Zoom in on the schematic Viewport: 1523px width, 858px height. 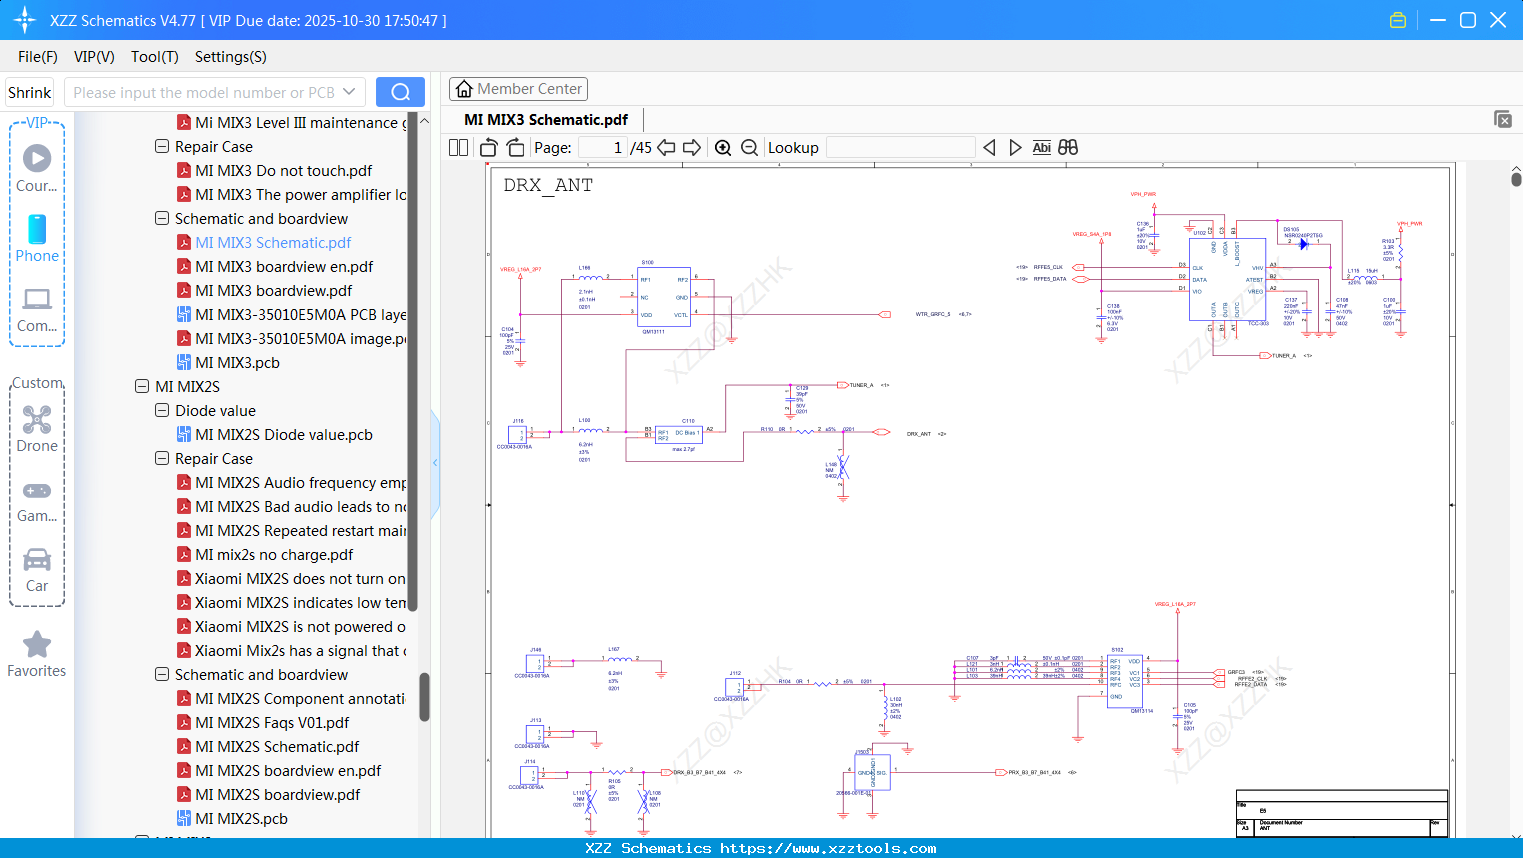[x=723, y=148]
